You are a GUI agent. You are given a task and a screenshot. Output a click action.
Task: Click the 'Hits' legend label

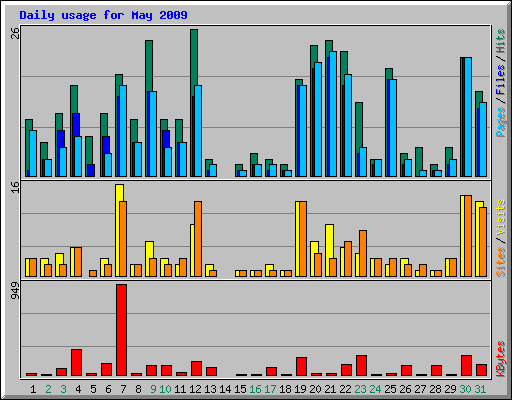coord(501,41)
